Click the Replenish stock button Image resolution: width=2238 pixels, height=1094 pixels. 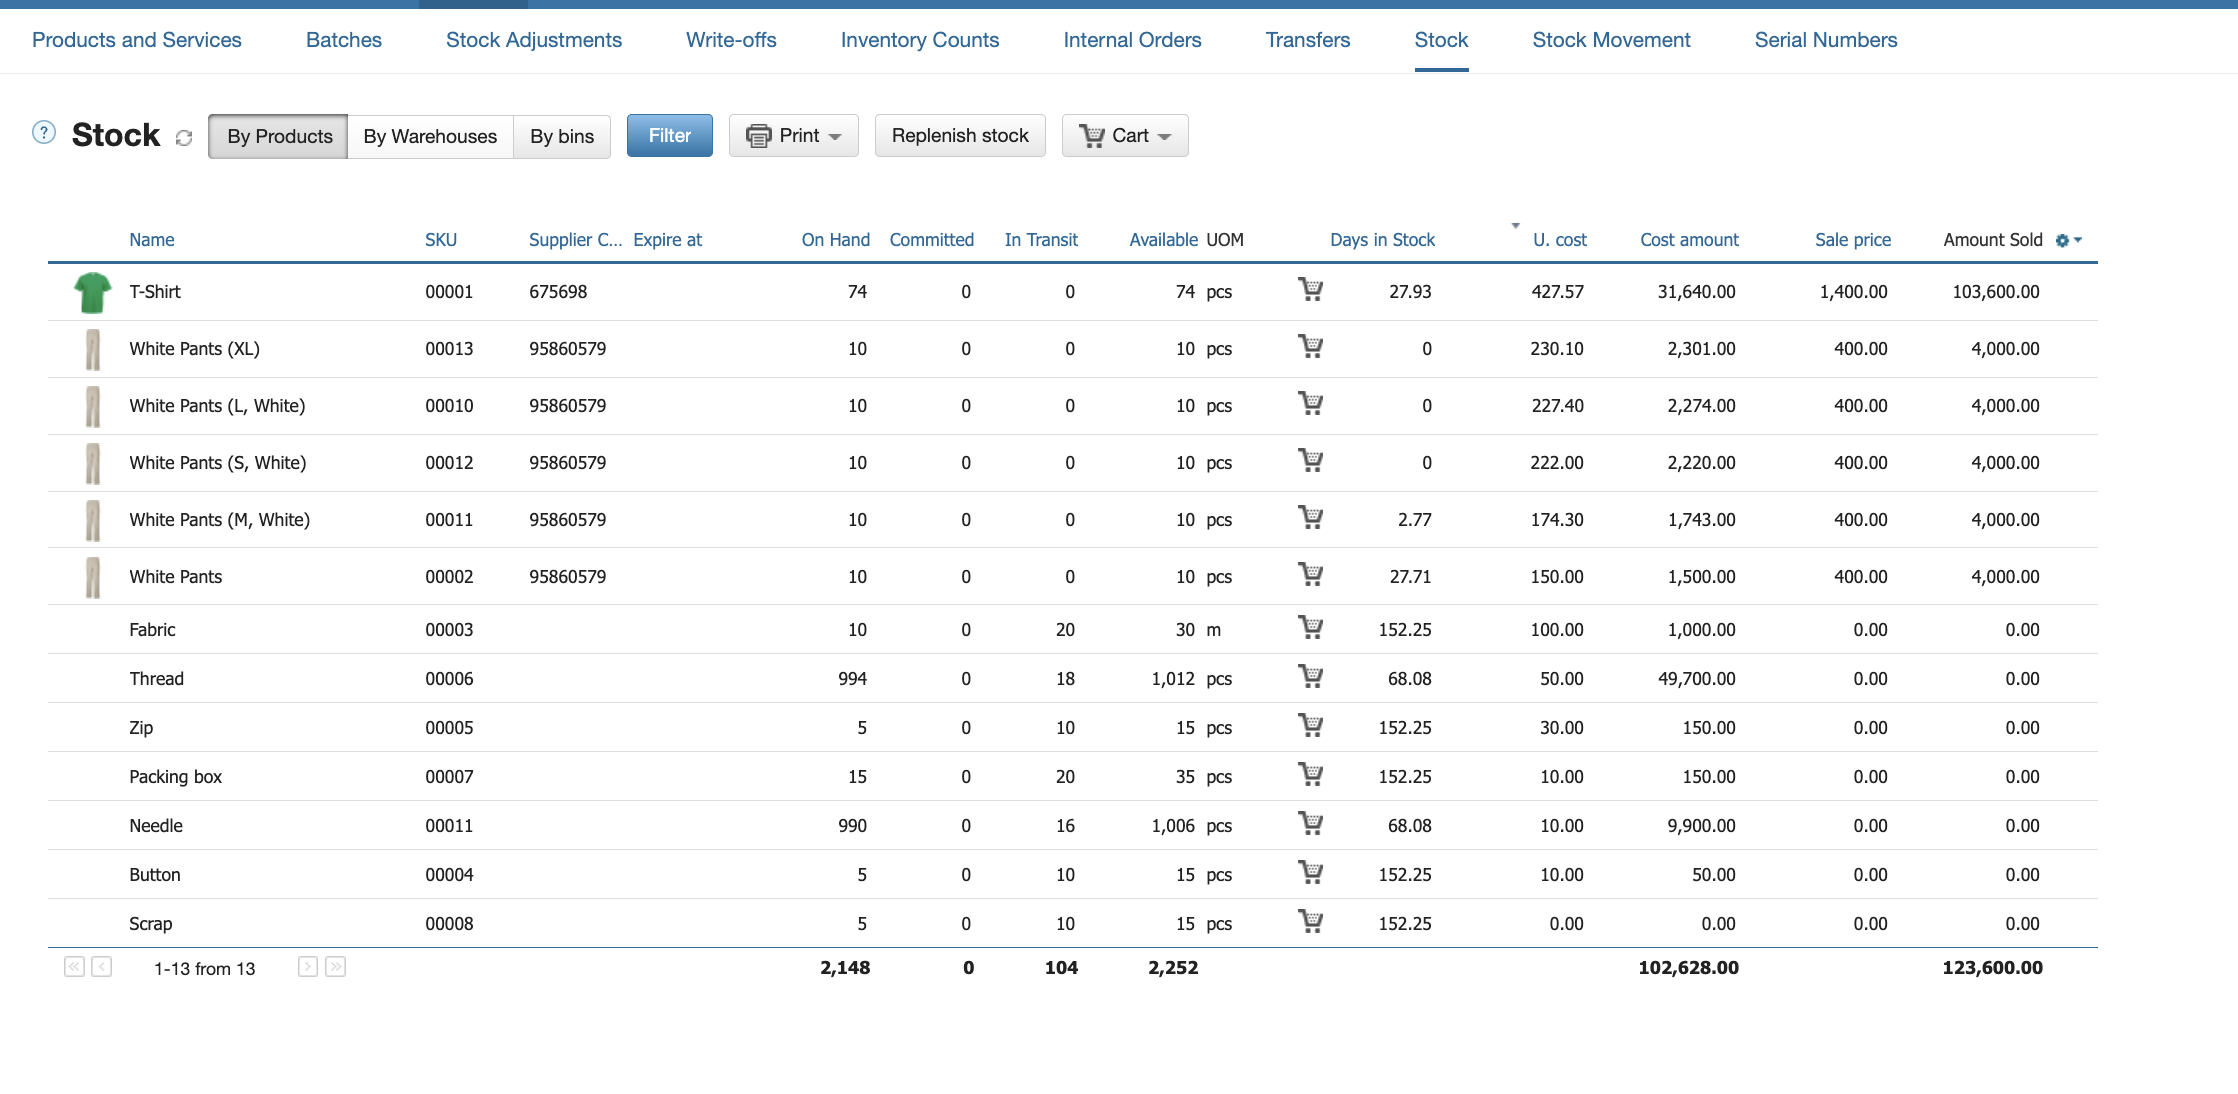[x=960, y=136]
